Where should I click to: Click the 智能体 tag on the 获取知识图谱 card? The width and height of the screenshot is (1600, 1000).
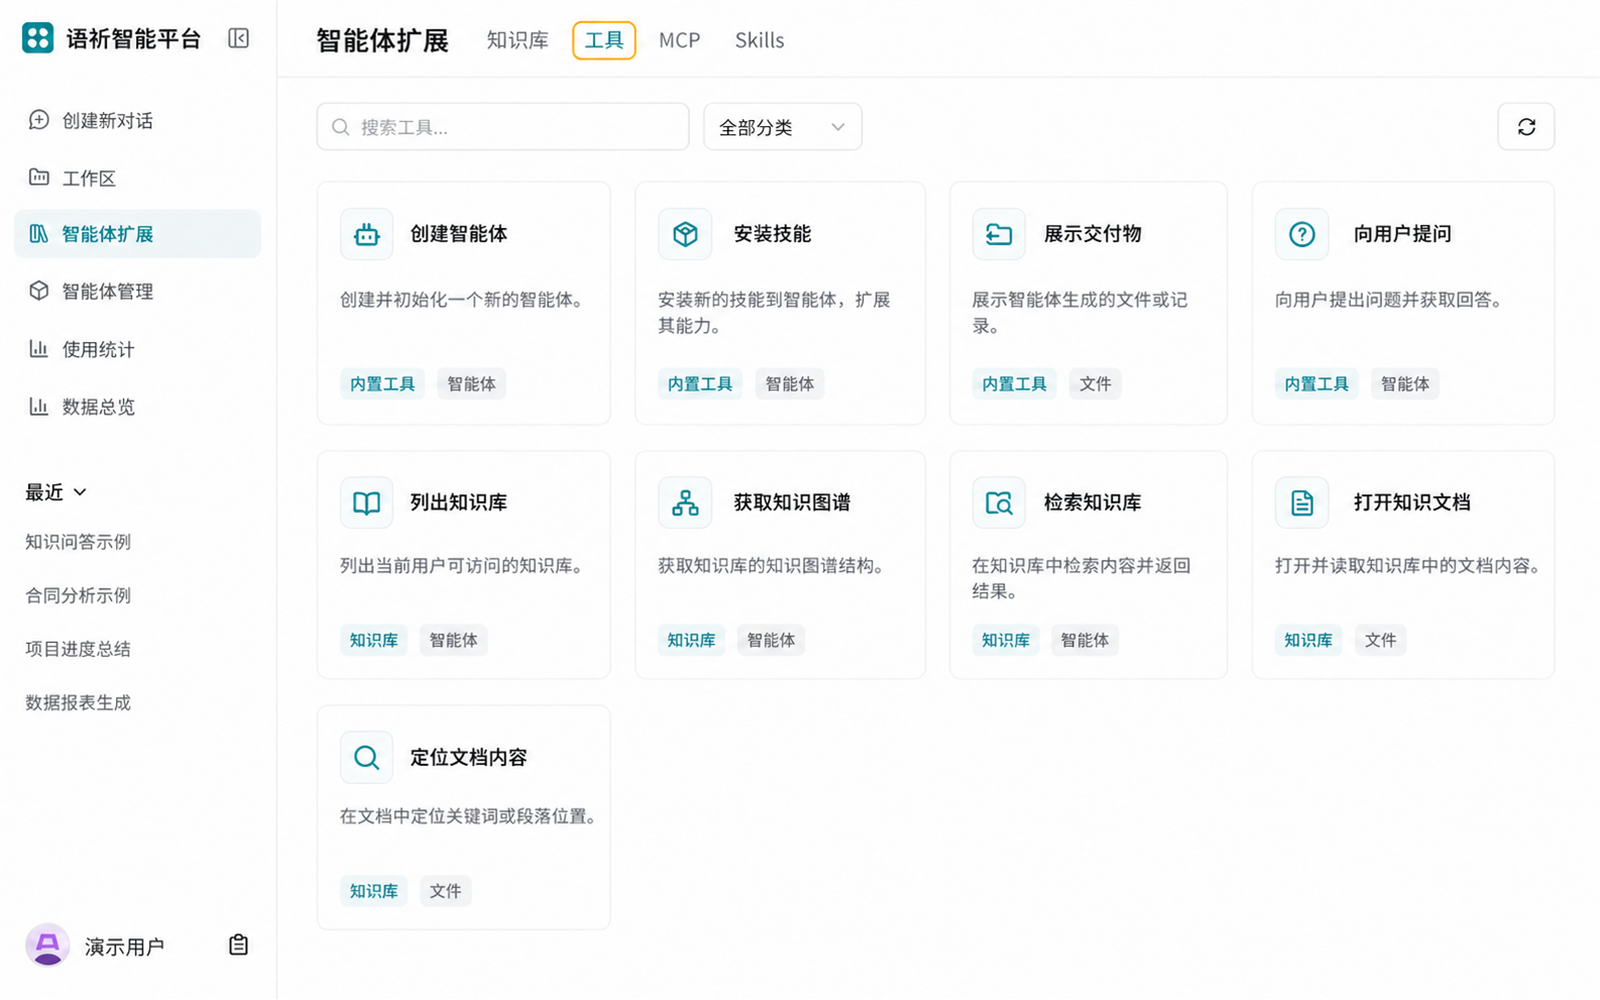[x=771, y=640]
